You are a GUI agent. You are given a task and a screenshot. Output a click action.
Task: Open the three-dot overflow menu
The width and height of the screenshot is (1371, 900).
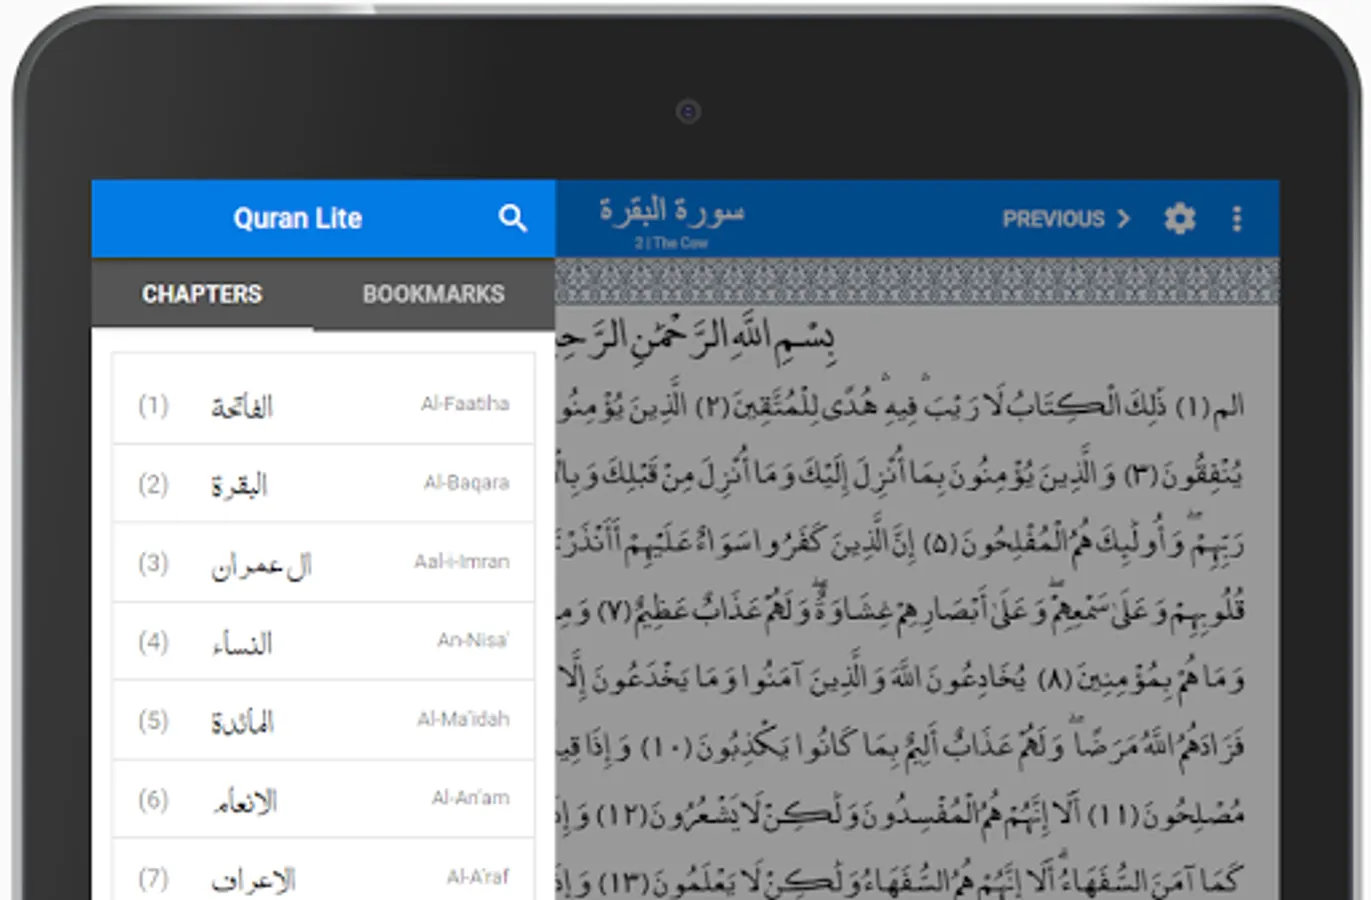pos(1237,219)
